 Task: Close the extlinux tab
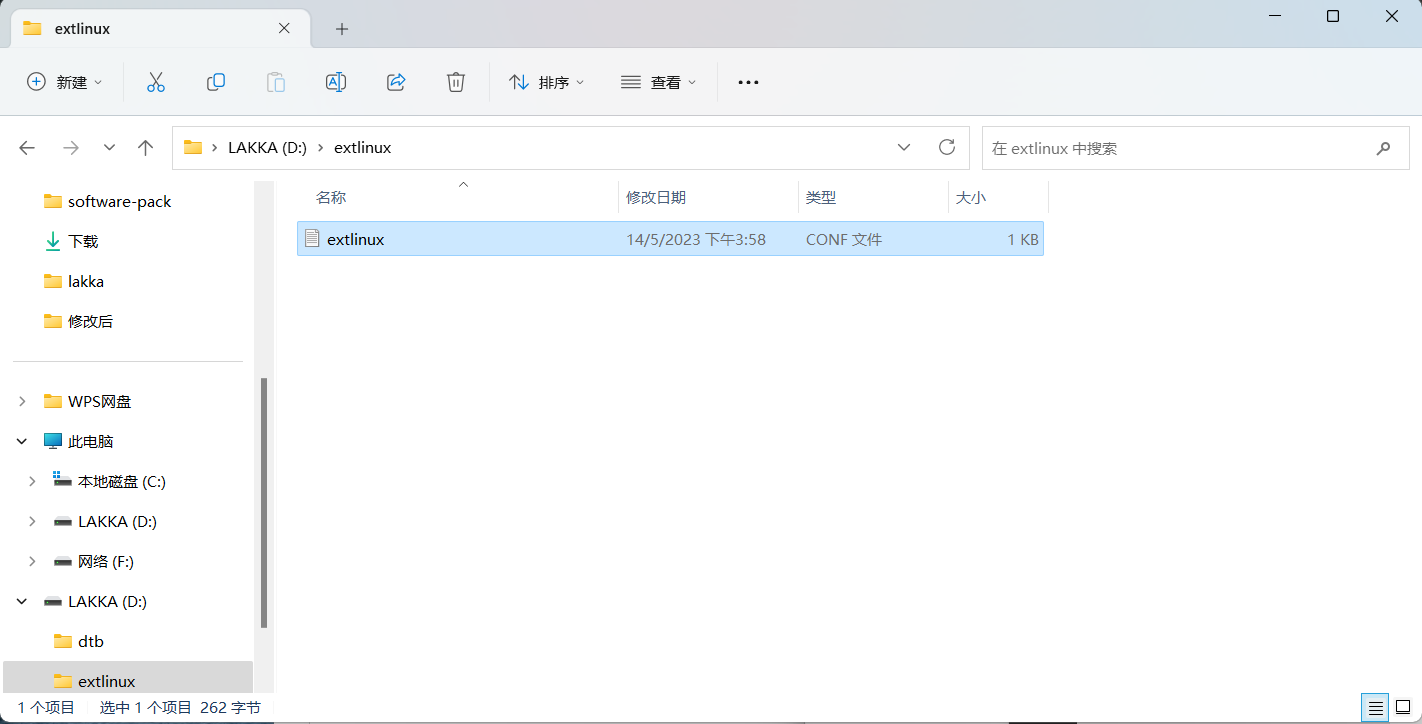click(284, 28)
